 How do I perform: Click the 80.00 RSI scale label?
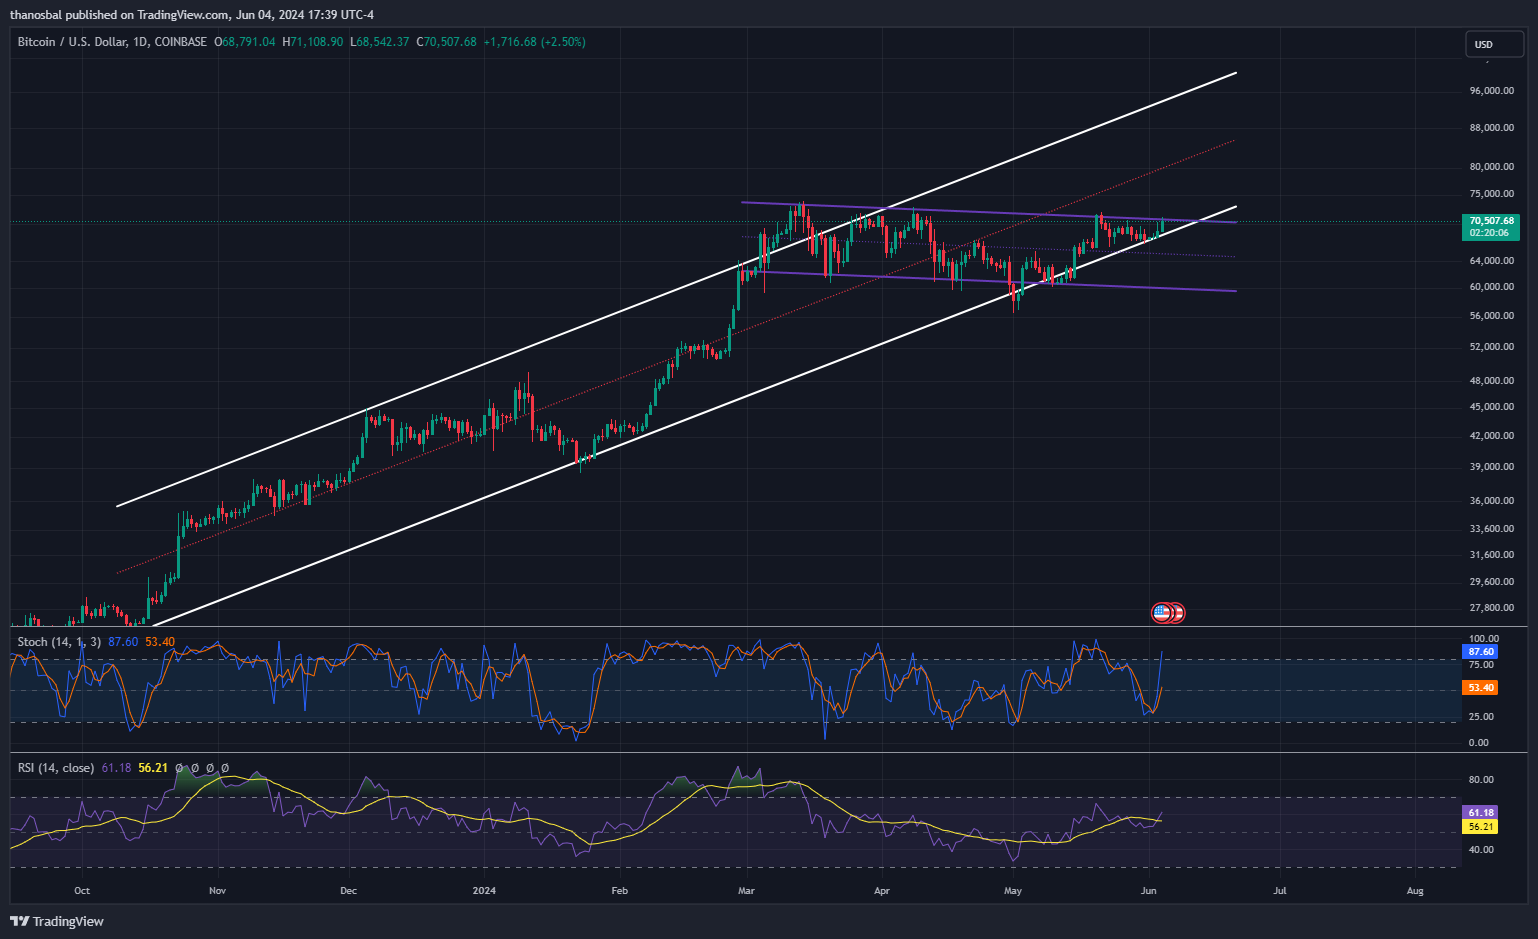click(1481, 780)
